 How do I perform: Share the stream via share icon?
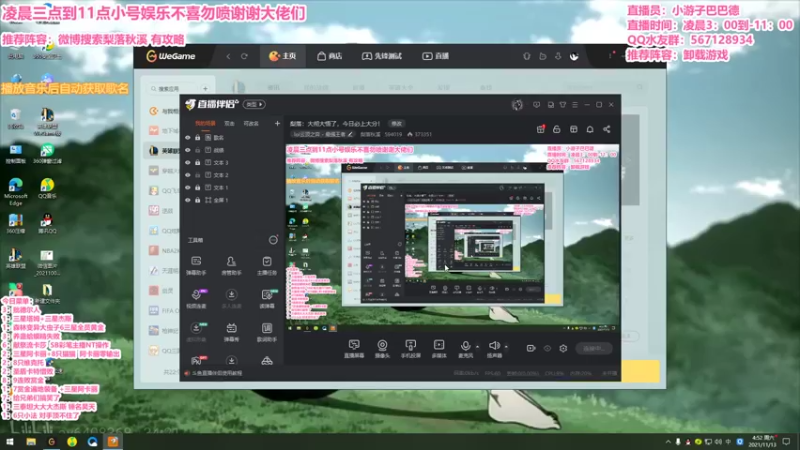[x=607, y=129]
